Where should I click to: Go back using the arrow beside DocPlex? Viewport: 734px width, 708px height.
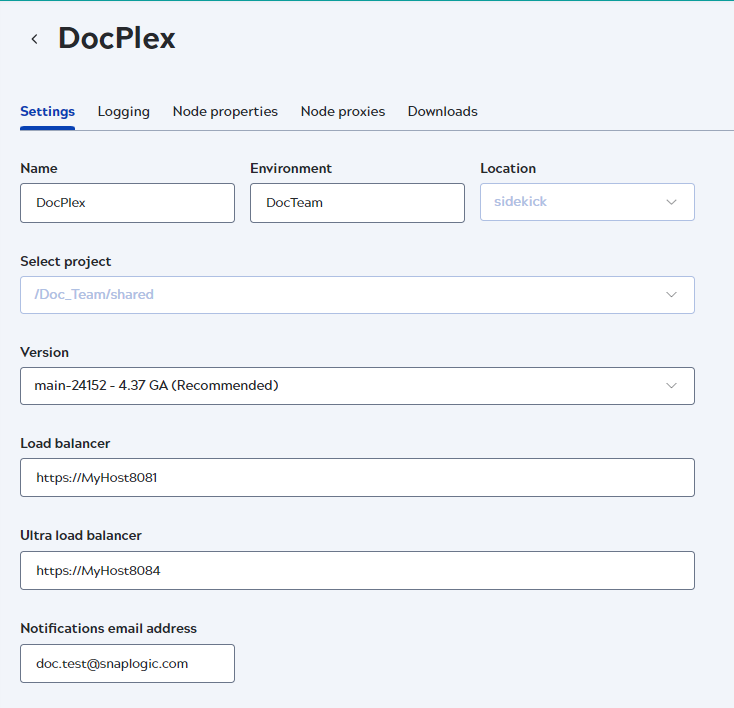point(34,39)
